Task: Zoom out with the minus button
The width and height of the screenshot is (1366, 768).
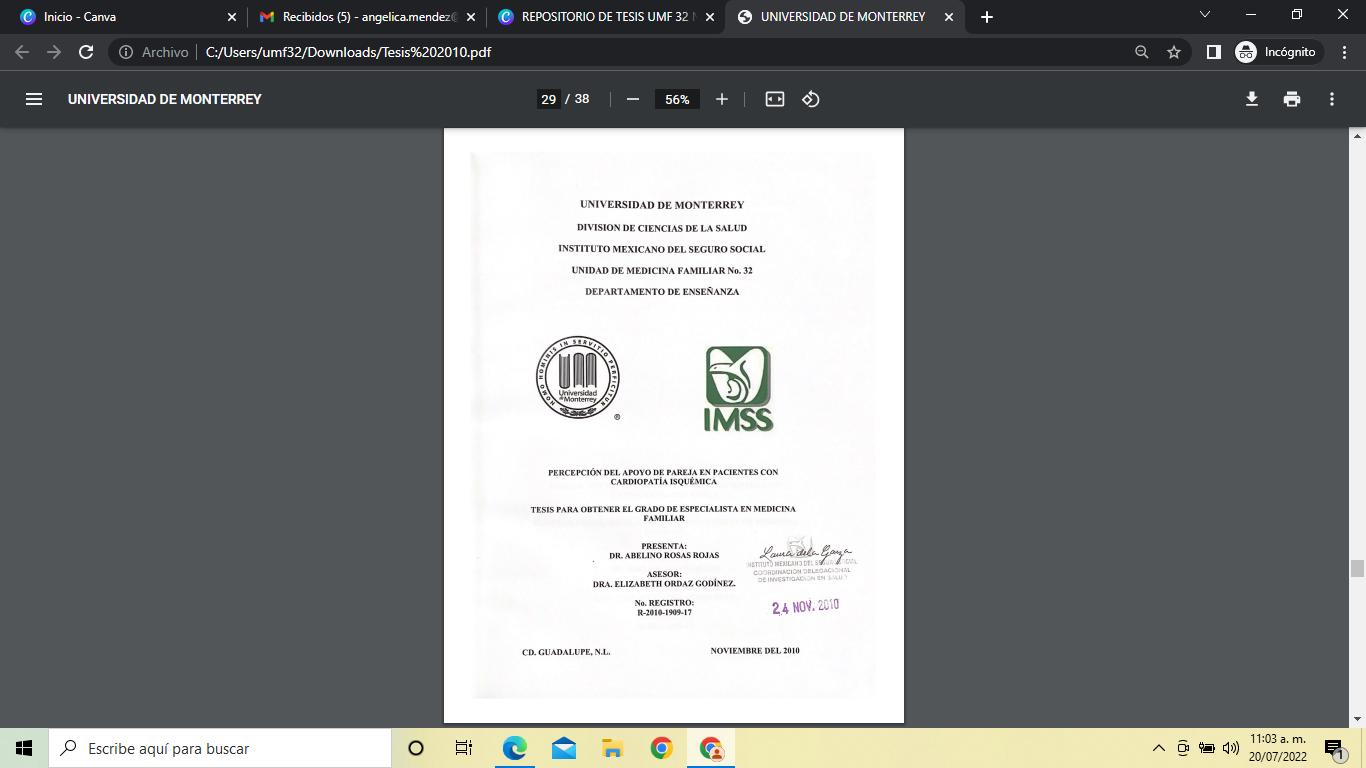Action: click(632, 99)
